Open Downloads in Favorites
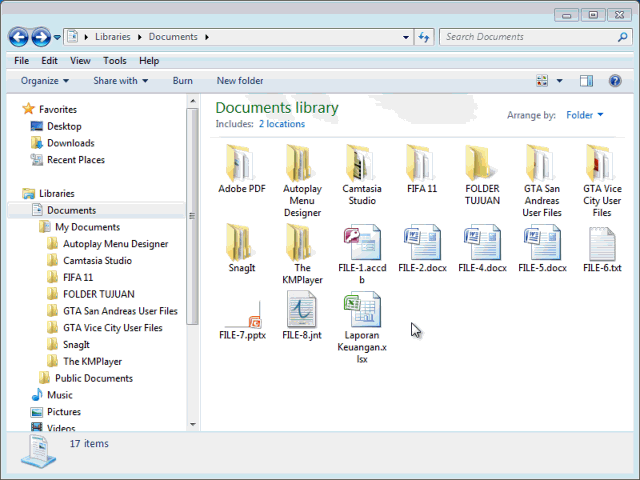Viewport: 640px width, 480px height. point(63,143)
